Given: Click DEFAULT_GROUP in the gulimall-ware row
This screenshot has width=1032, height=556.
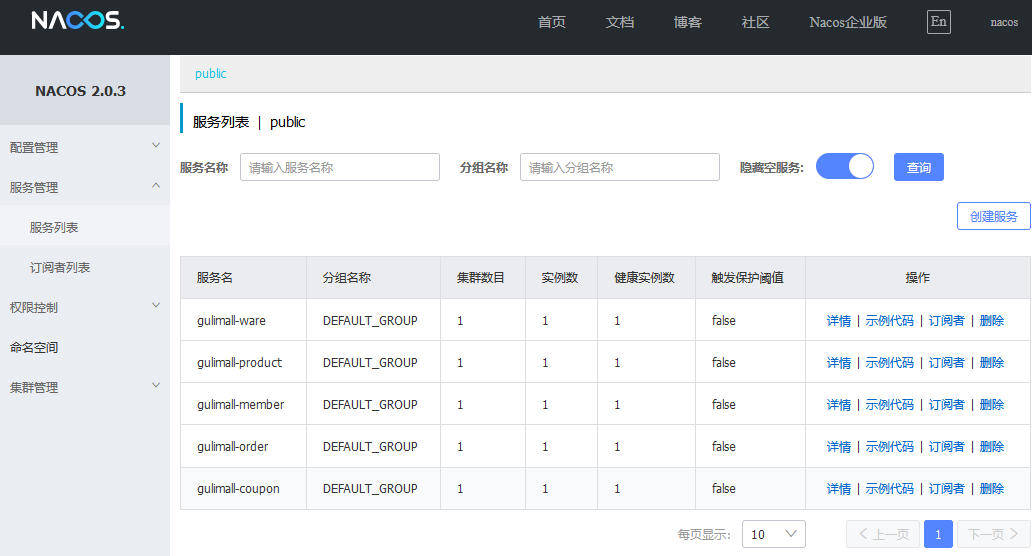Looking at the screenshot, I should (x=370, y=320).
